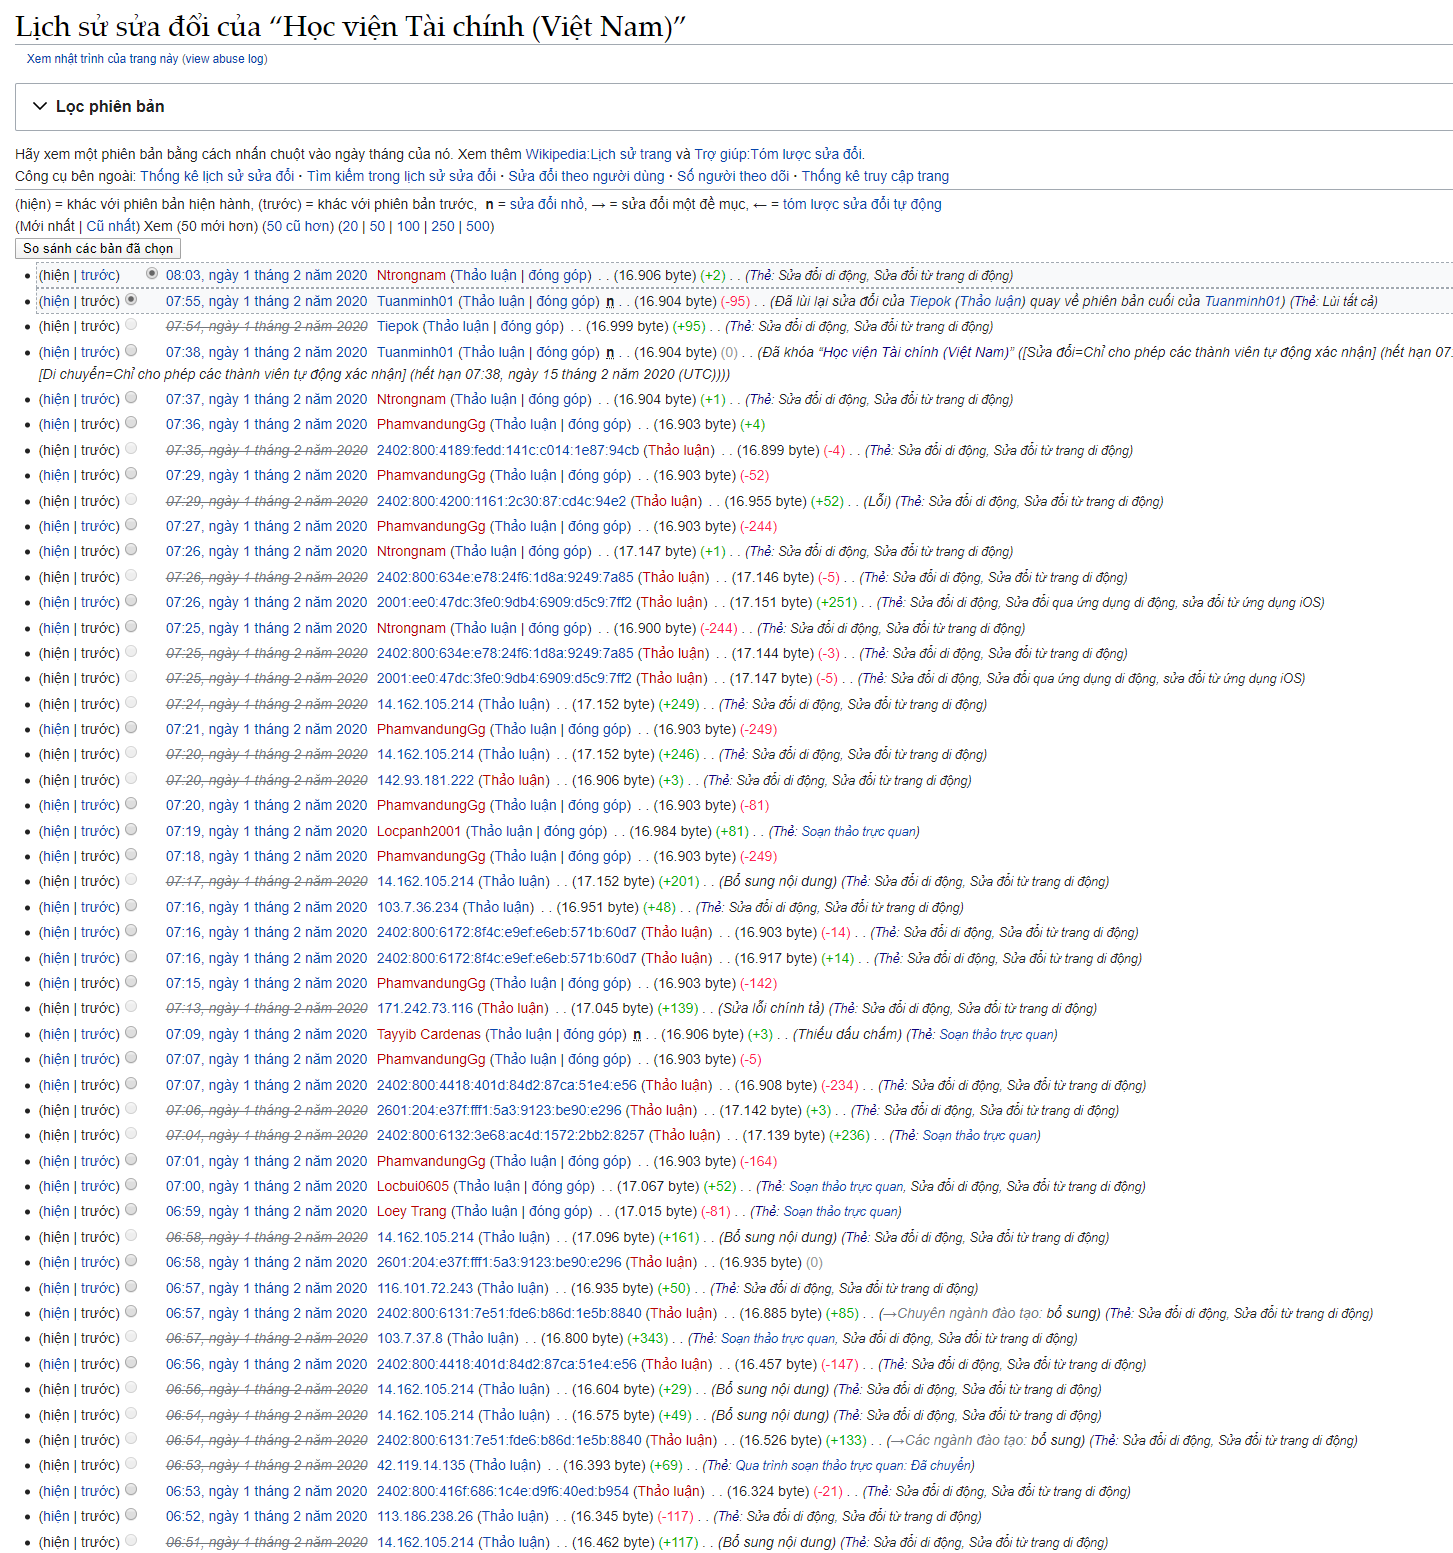The image size is (1453, 1553).
Task: Open the Trợ giúp:Tóm lược sửa đổi link
Action: point(779,154)
